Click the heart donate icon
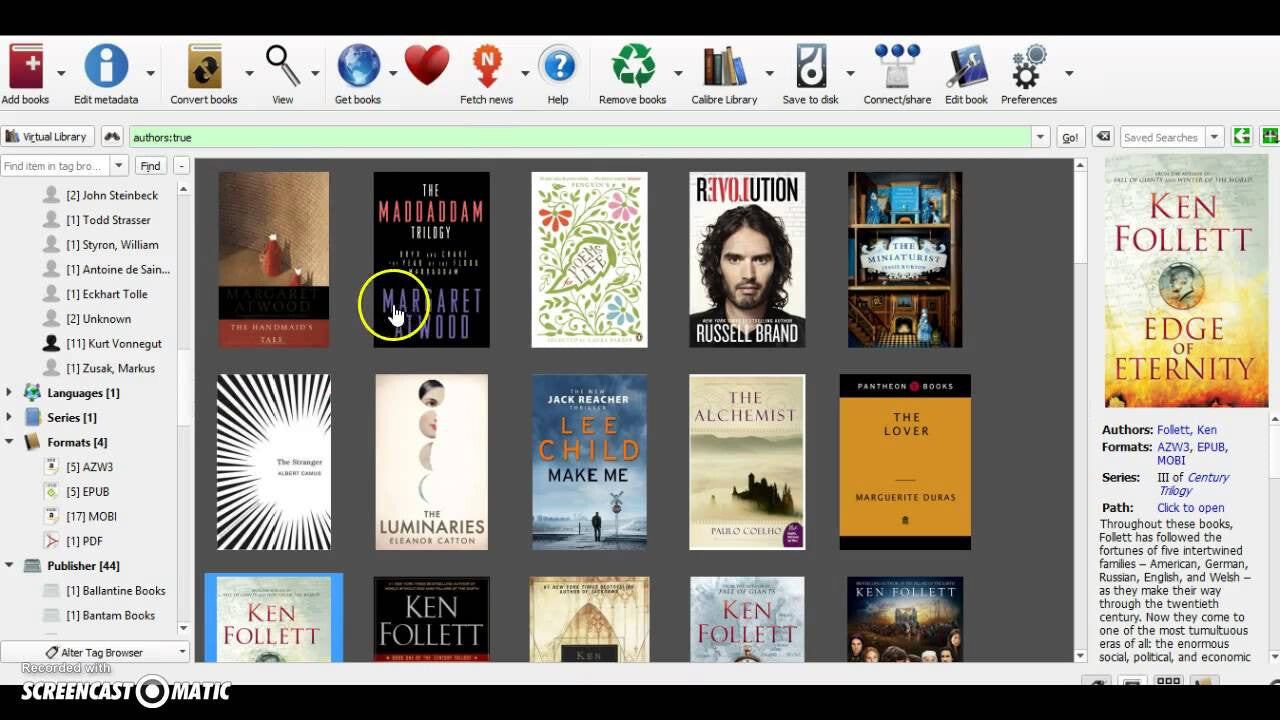 tap(427, 62)
